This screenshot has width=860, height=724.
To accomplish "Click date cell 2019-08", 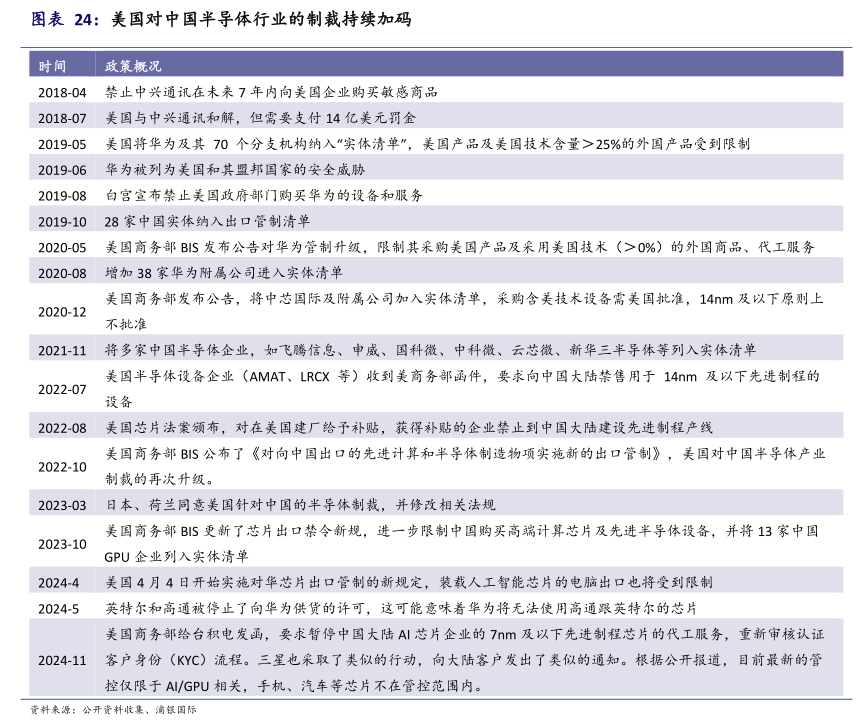I will point(62,196).
